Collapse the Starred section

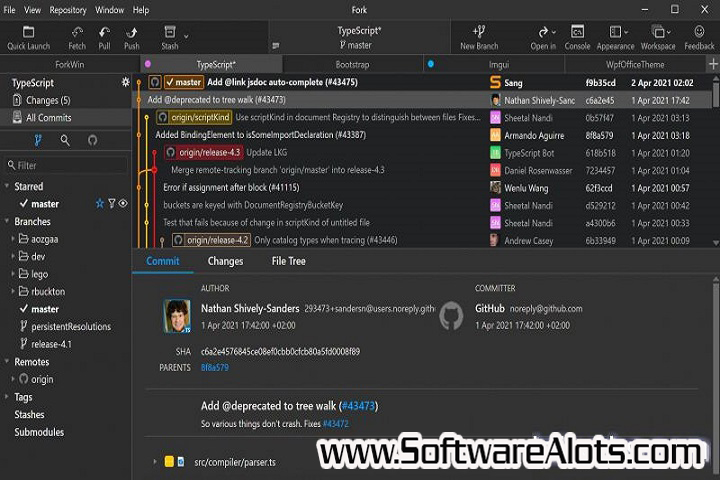pos(7,186)
